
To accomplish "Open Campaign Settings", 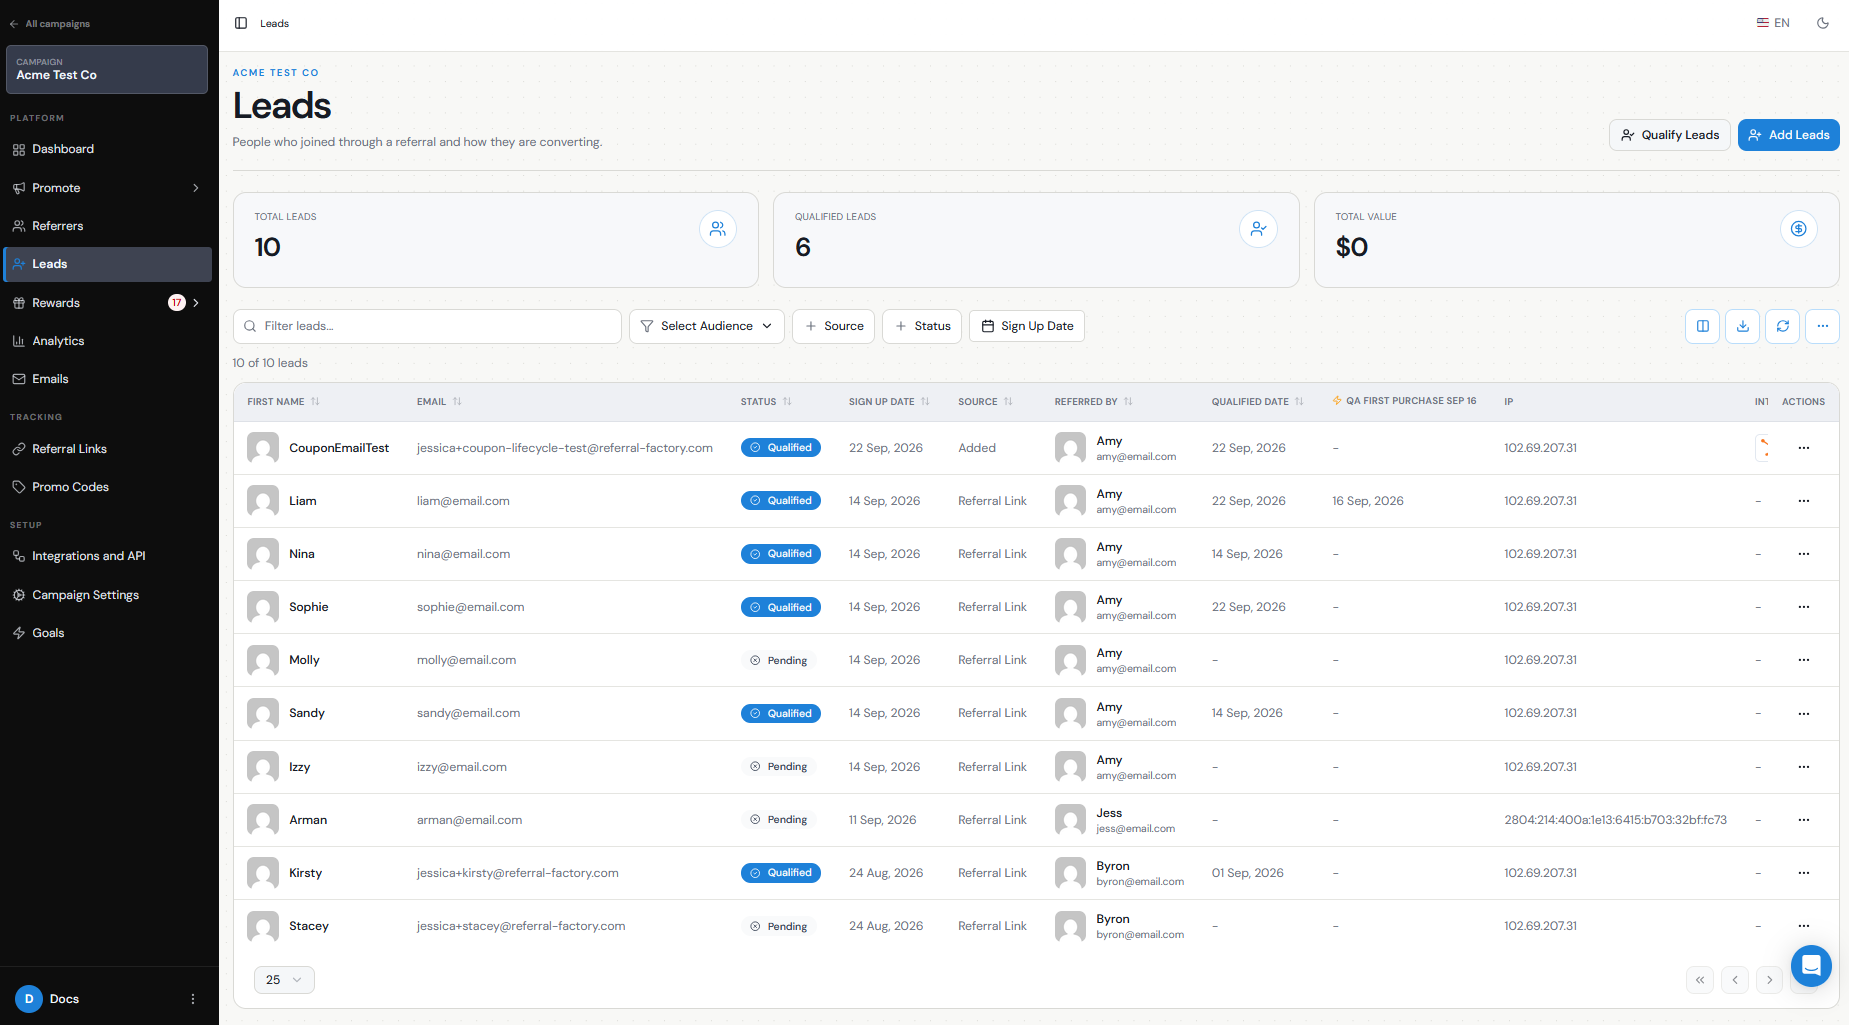I will click(108, 595).
